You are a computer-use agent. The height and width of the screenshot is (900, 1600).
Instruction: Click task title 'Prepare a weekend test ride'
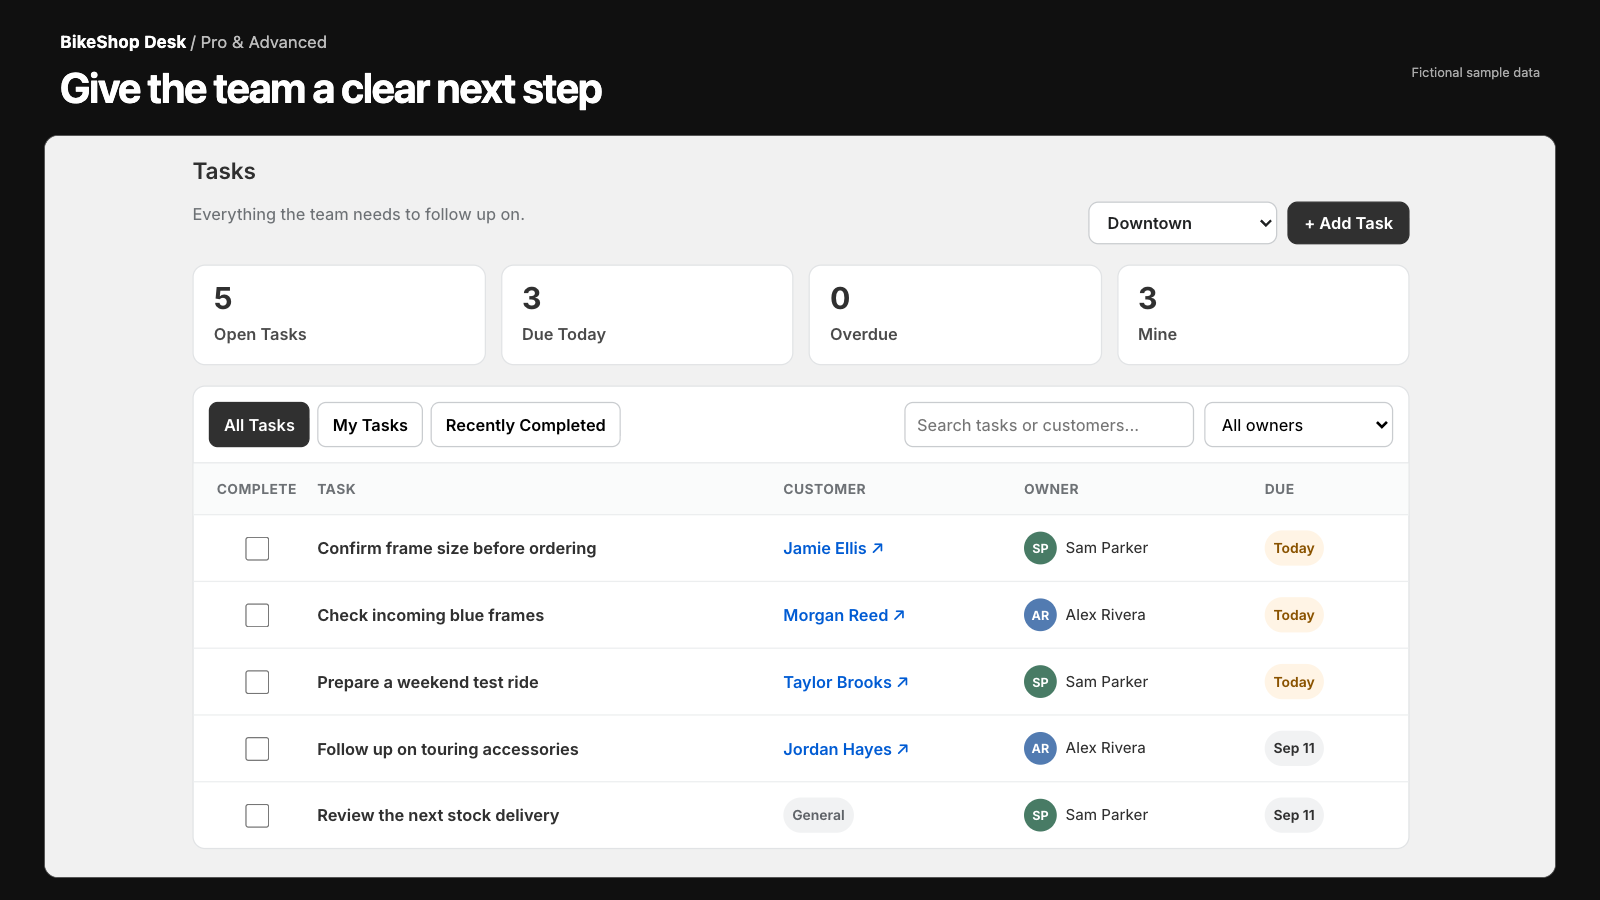(428, 682)
